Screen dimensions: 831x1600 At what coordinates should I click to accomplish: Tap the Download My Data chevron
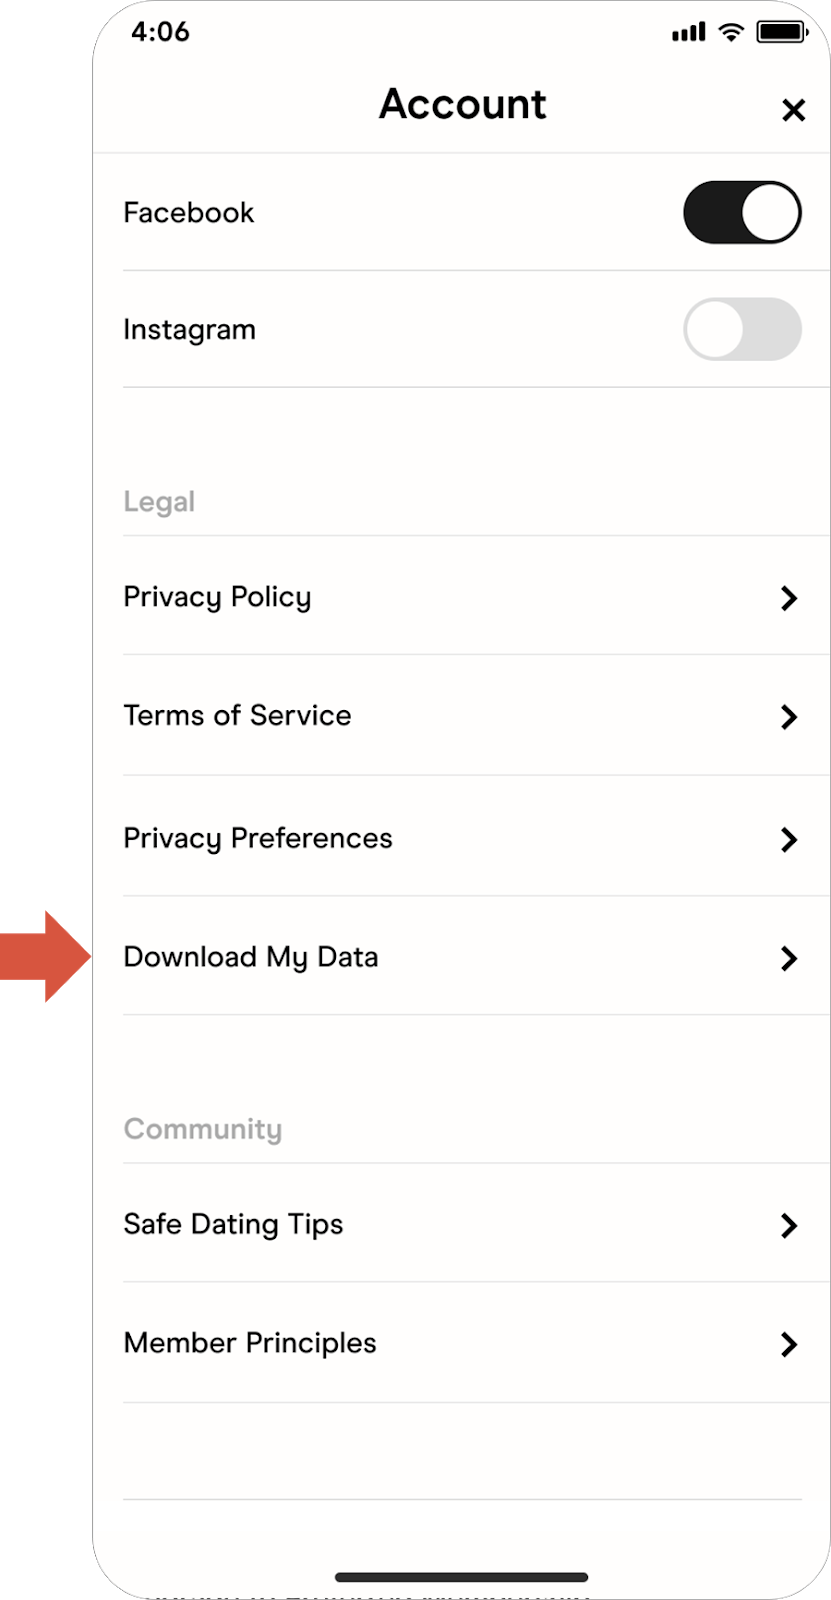point(789,958)
